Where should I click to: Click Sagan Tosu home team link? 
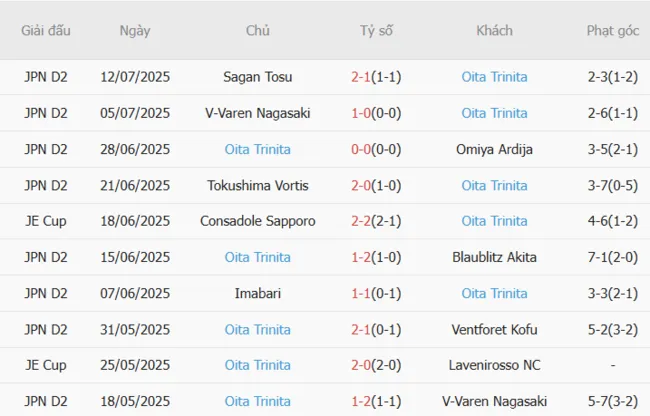pyautogui.click(x=258, y=77)
